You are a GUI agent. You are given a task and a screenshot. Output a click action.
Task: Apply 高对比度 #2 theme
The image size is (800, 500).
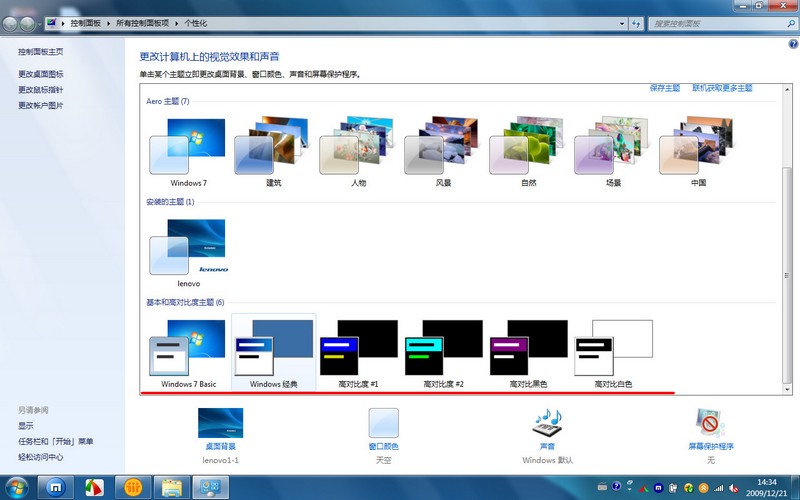[x=443, y=353]
